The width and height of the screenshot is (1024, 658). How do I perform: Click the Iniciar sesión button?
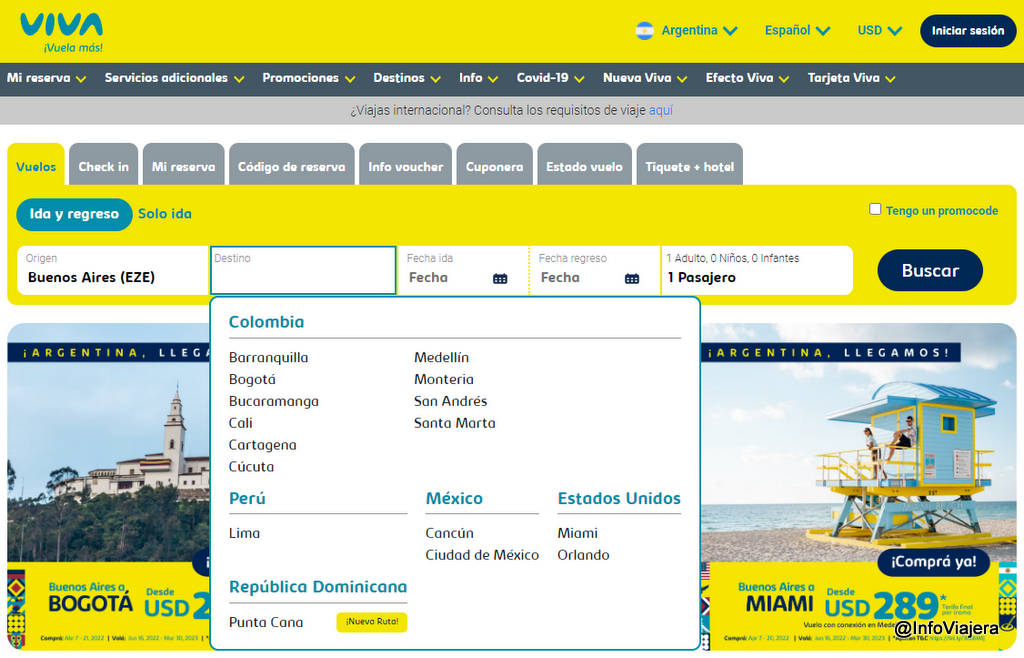point(968,31)
